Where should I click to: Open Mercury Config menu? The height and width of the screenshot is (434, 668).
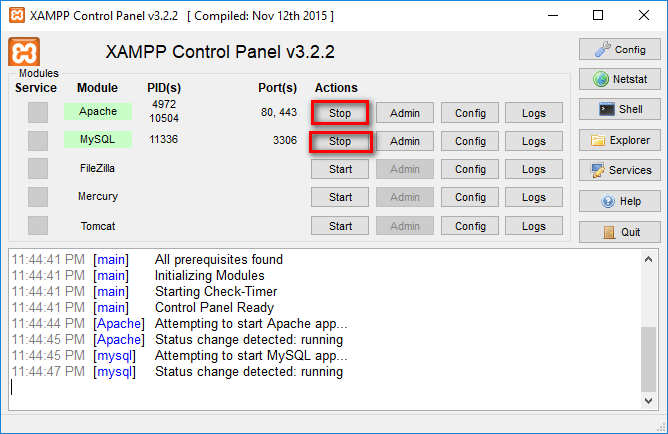pos(470,197)
